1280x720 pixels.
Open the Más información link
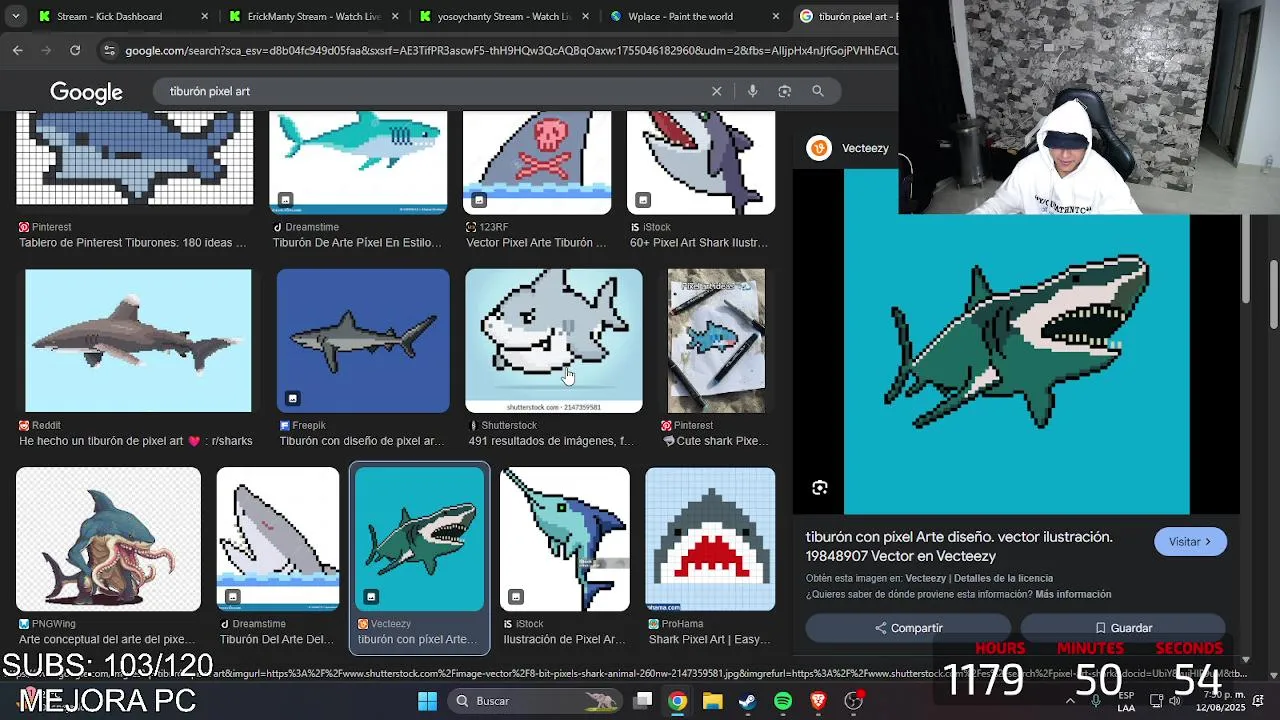[1073, 594]
